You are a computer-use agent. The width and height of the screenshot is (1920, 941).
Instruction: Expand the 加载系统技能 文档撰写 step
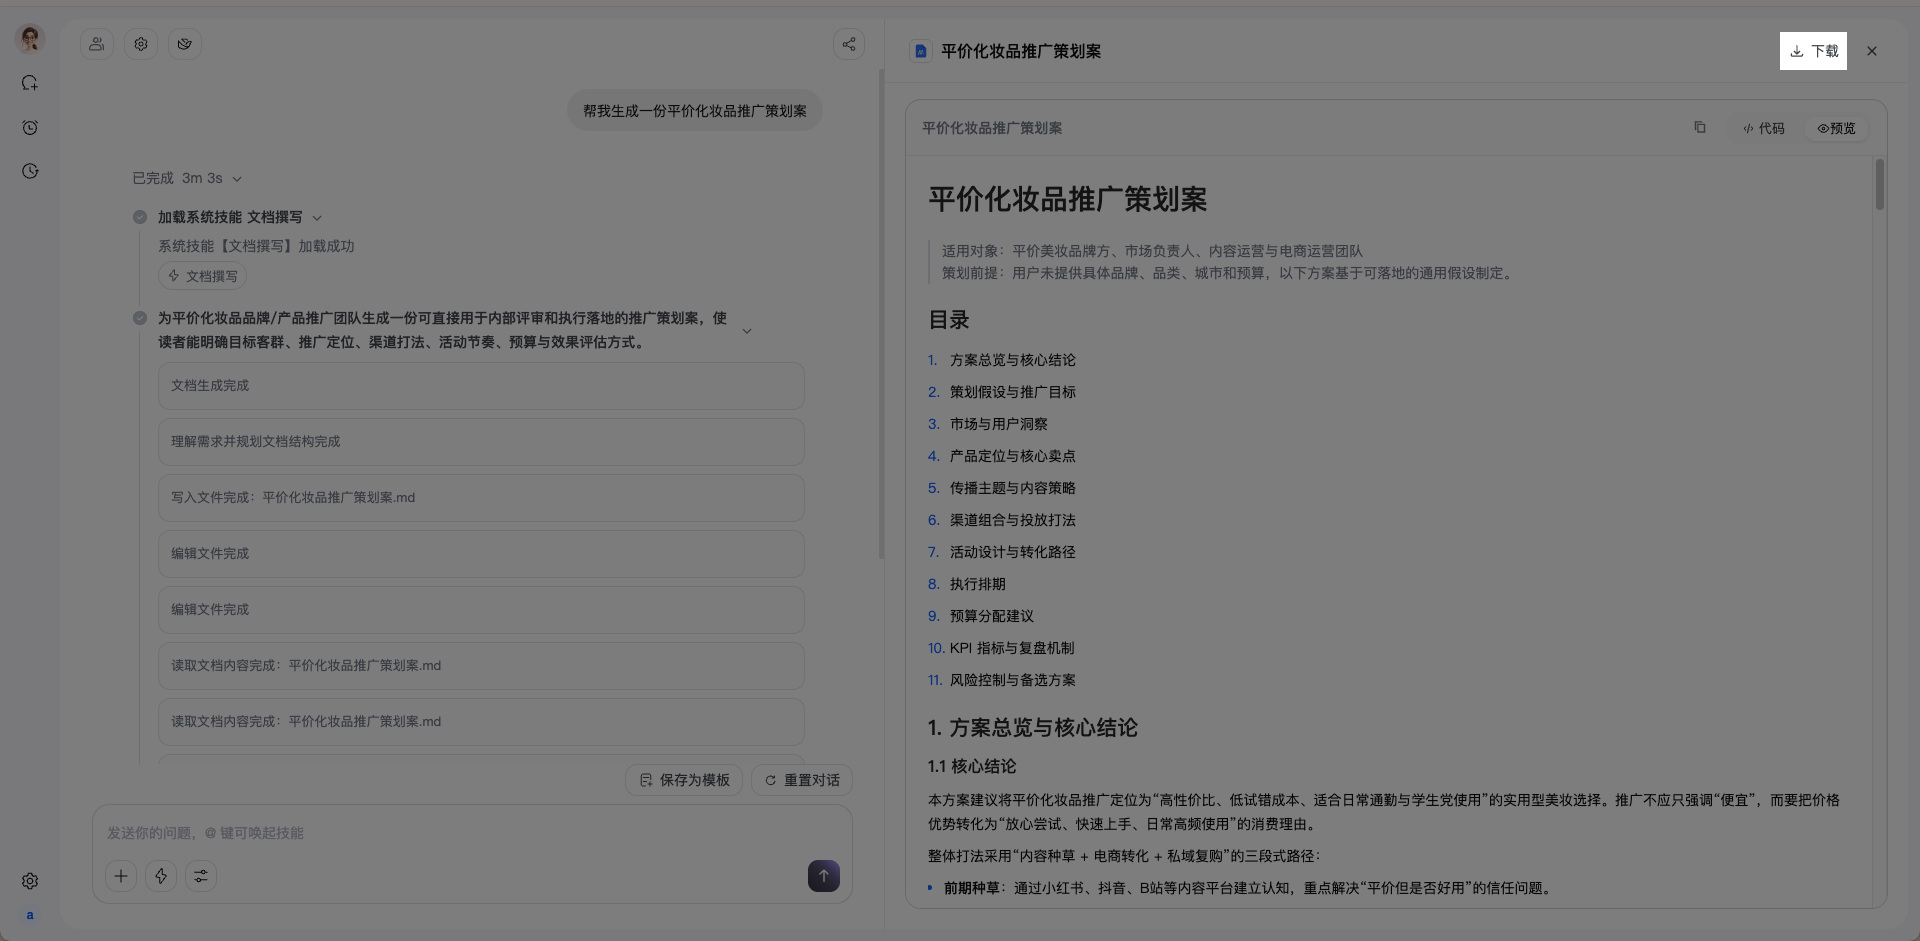coord(317,218)
